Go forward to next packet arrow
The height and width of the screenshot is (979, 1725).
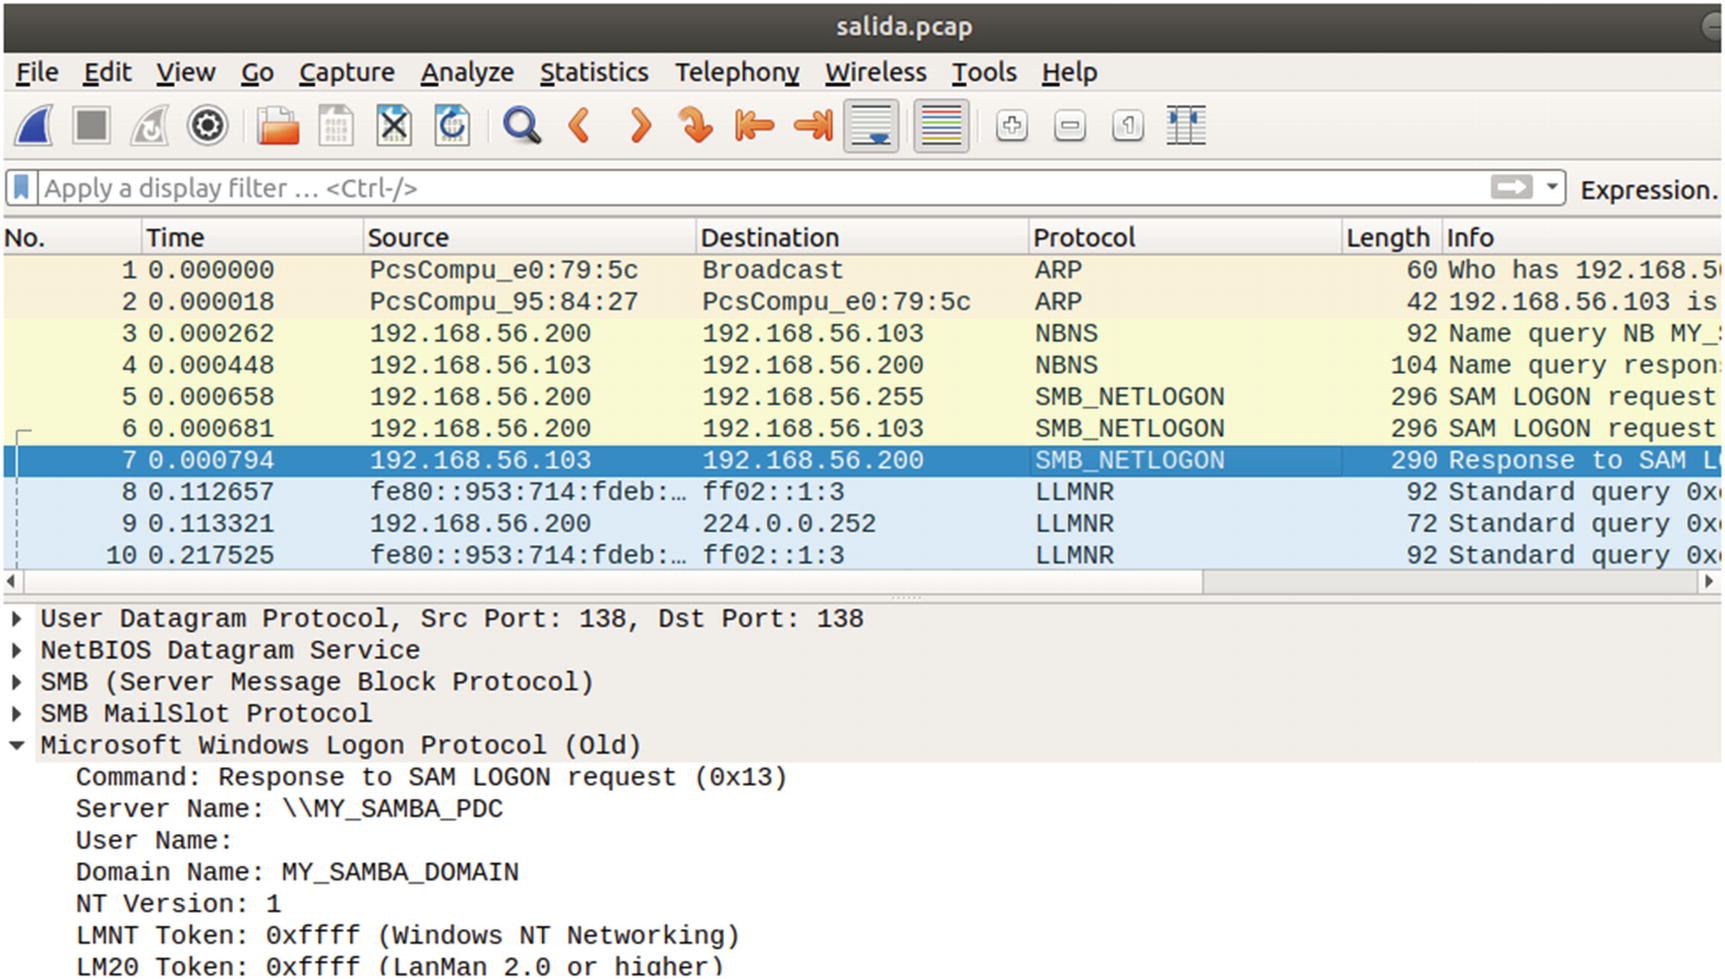pos(640,126)
